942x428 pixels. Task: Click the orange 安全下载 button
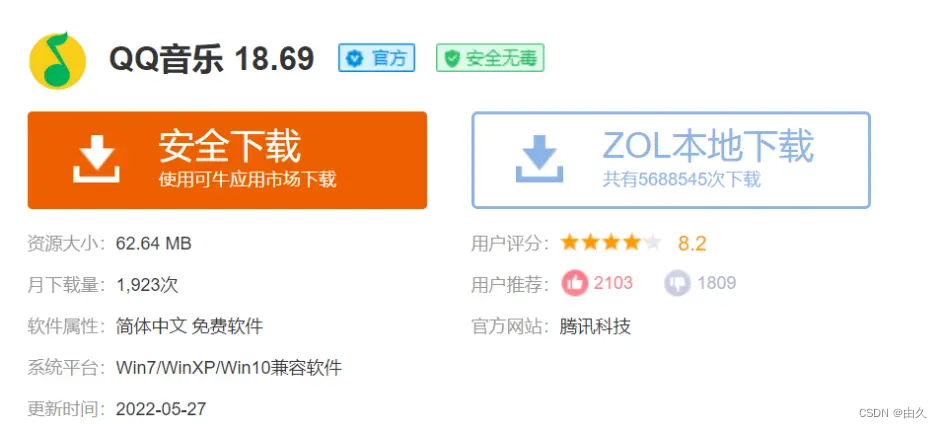coord(227,160)
